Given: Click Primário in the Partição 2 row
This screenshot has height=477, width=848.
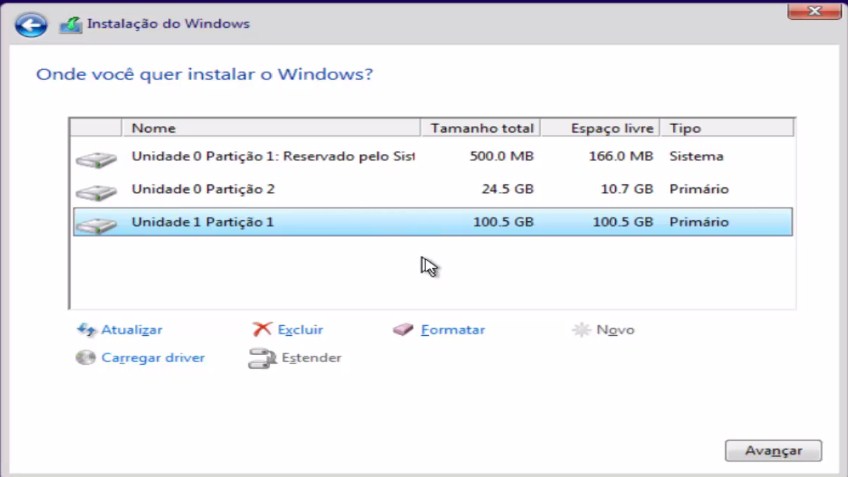Looking at the screenshot, I should pos(699,189).
